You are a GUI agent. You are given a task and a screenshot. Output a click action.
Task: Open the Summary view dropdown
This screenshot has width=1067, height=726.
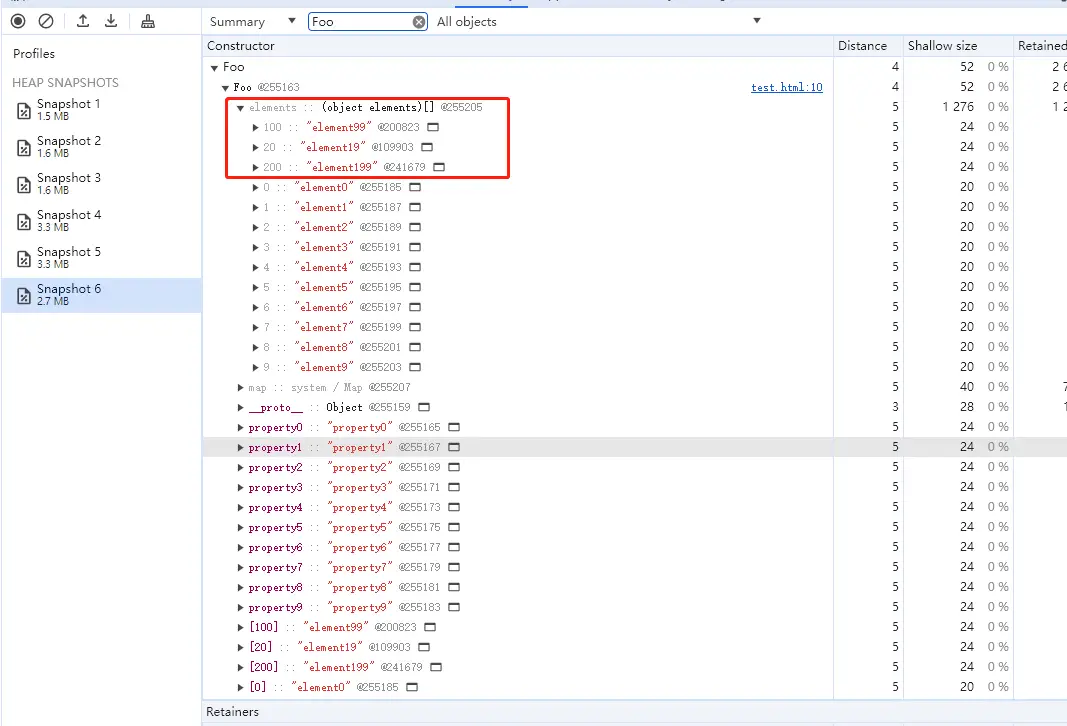click(x=252, y=21)
